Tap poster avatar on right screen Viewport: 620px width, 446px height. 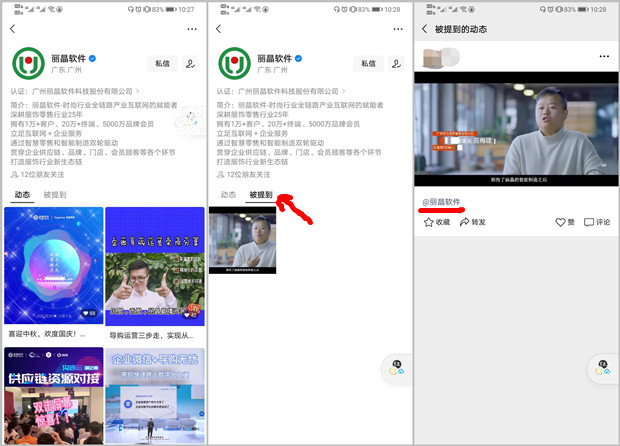click(x=440, y=58)
